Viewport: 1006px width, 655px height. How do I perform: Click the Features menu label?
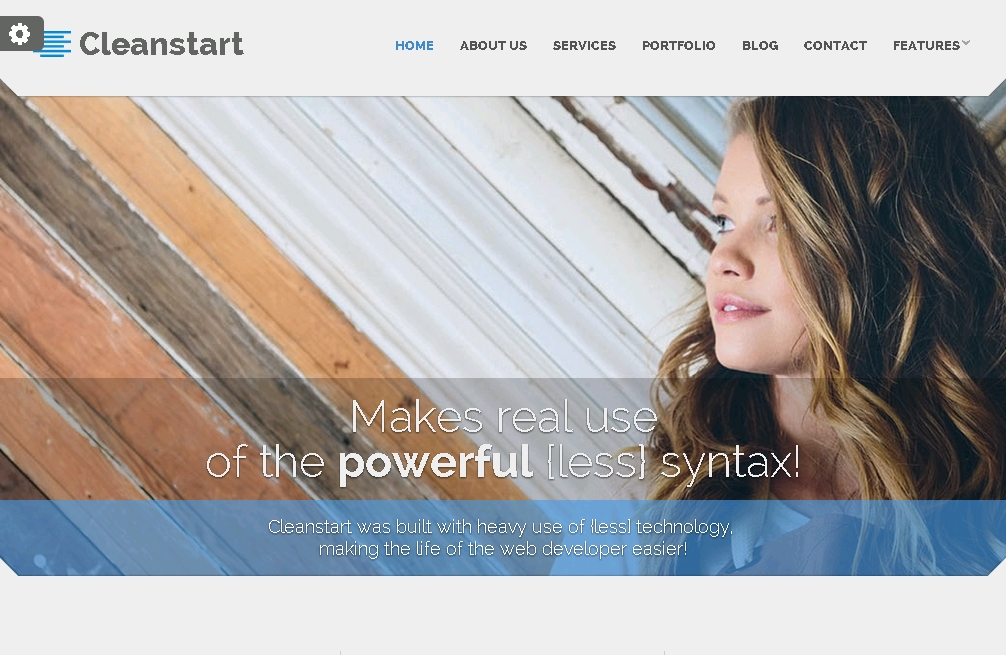pyautogui.click(x=926, y=46)
